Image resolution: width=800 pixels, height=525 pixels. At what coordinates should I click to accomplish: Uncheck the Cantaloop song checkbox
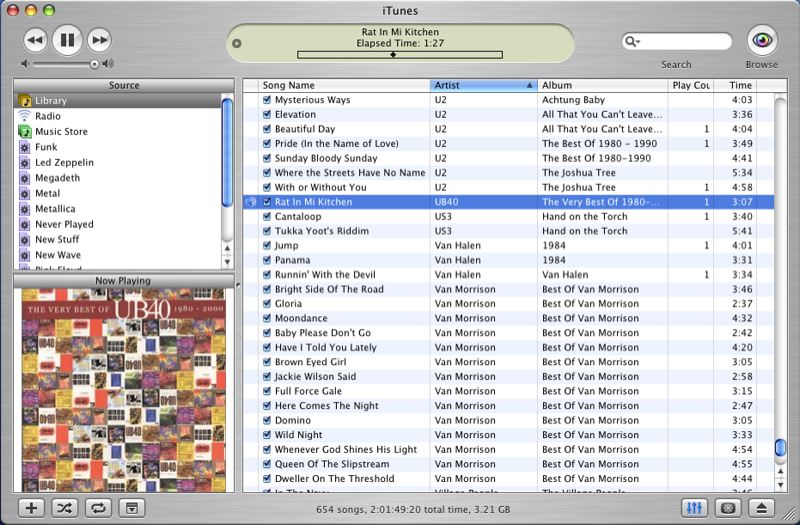coord(267,216)
